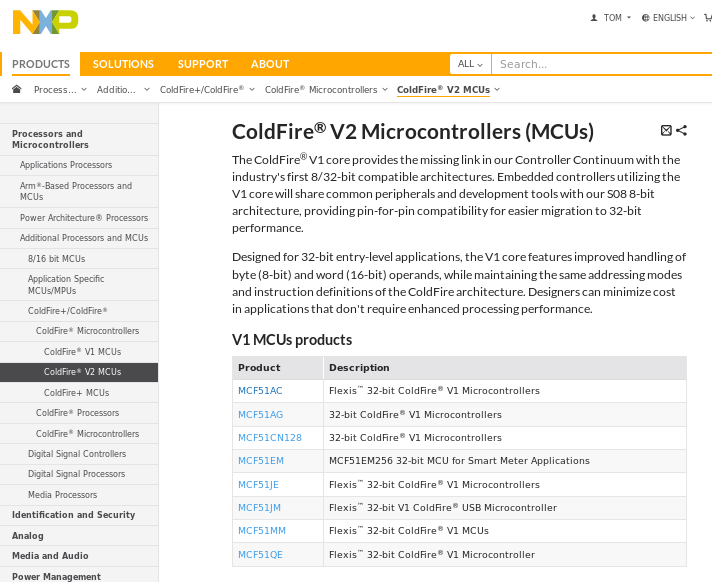712x582 pixels.
Task: Select ColdFire V1 MCUs in sidebar
Action: 82,352
